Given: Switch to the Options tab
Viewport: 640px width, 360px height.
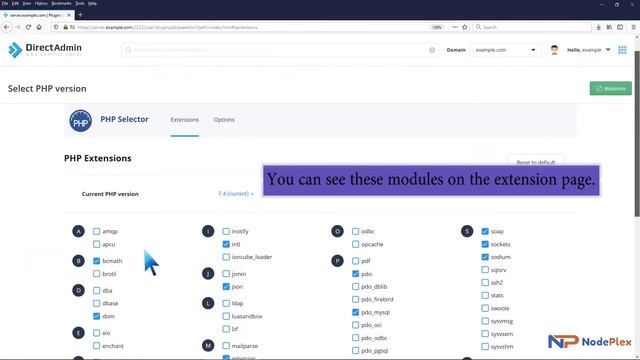Looking at the screenshot, I should click(x=224, y=120).
